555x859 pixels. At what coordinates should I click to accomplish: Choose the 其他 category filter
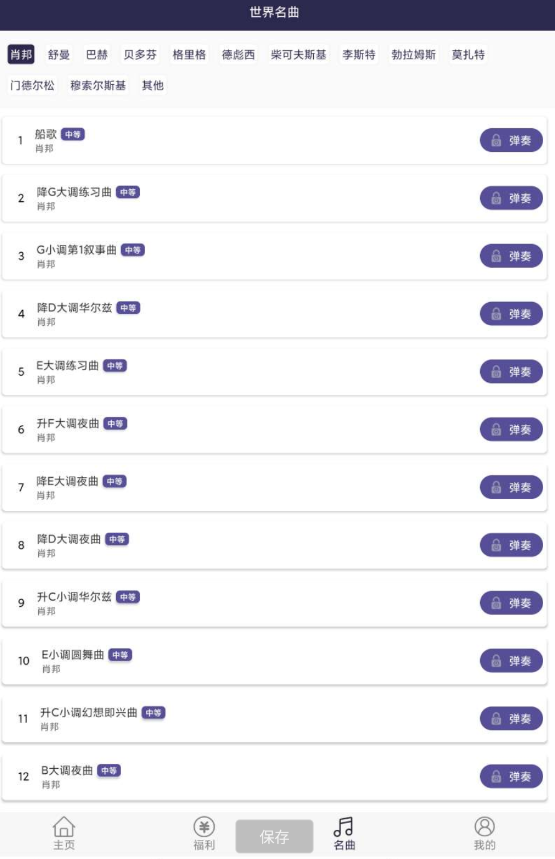point(152,85)
